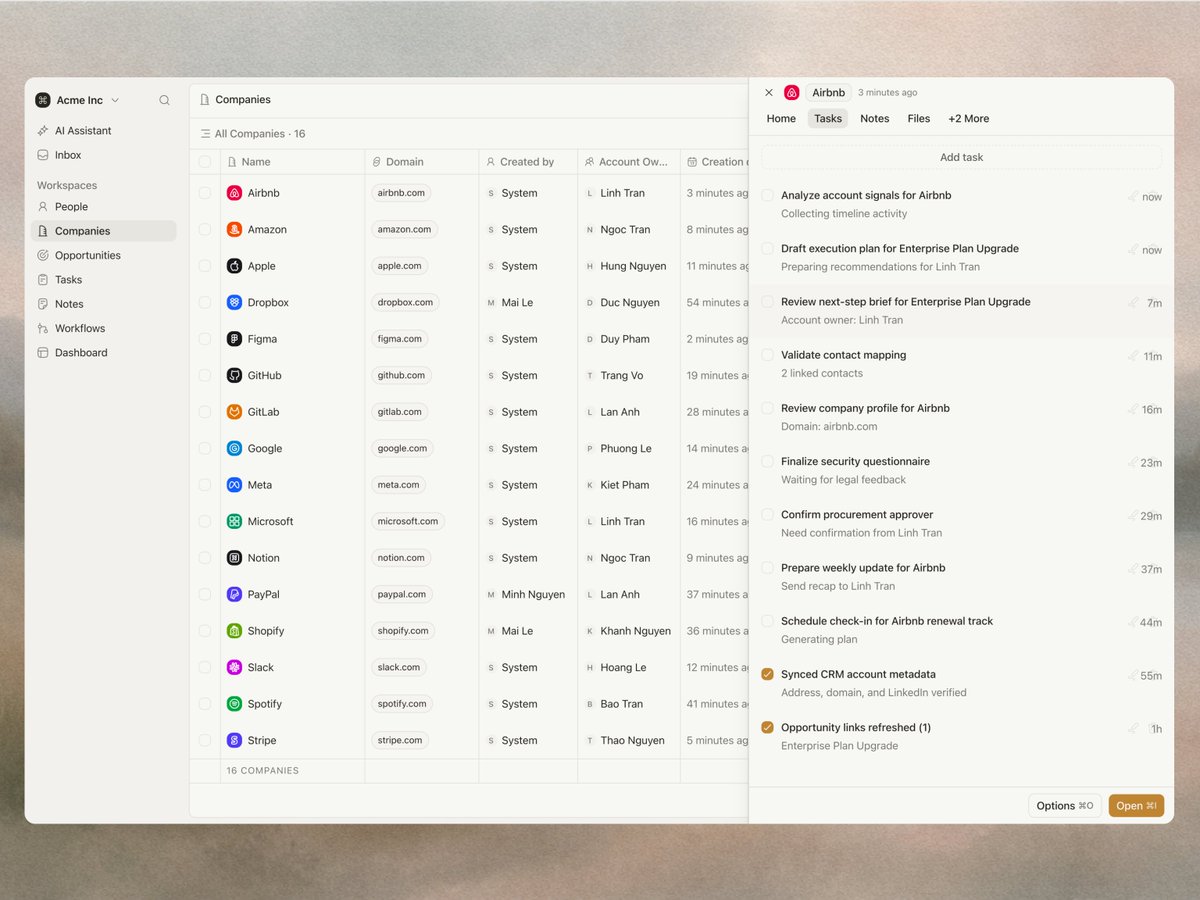Image resolution: width=1200 pixels, height=900 pixels.
Task: Click Minh Nguyen in Created by column
Action: pos(527,595)
